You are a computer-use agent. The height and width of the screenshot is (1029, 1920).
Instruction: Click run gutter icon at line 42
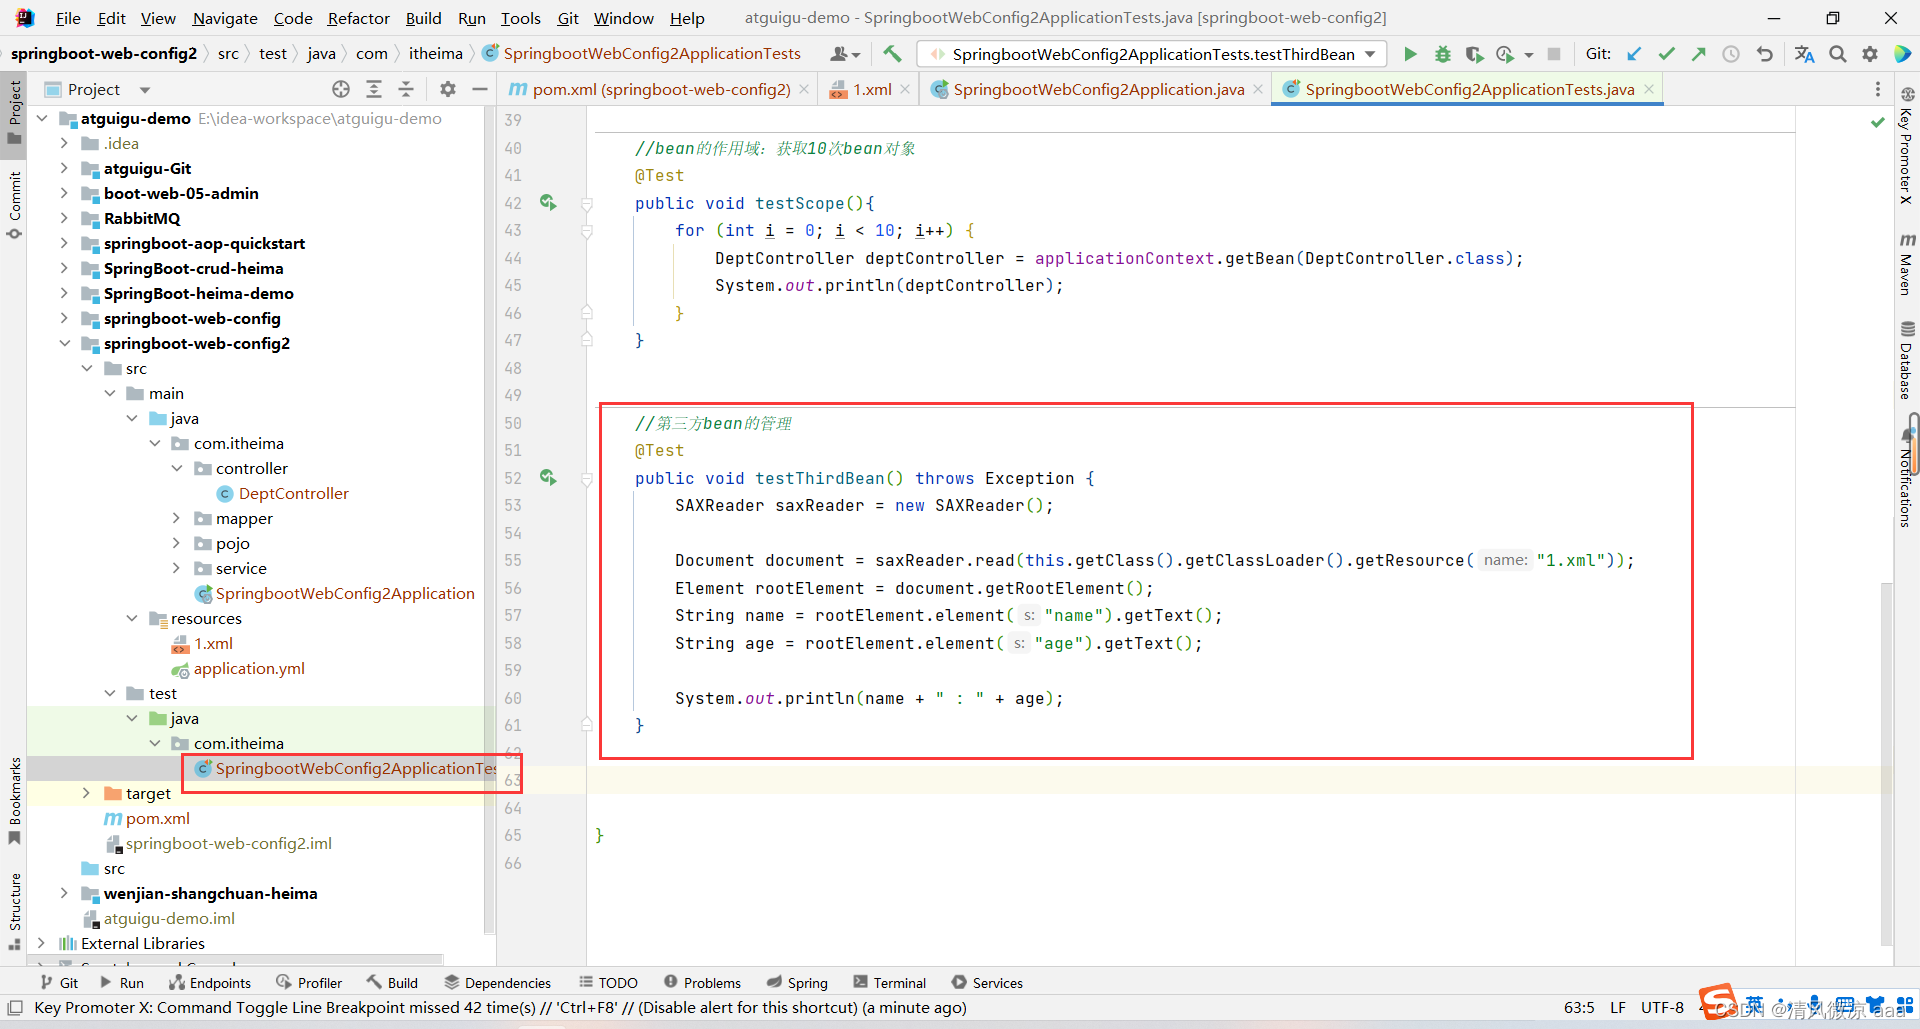click(548, 203)
